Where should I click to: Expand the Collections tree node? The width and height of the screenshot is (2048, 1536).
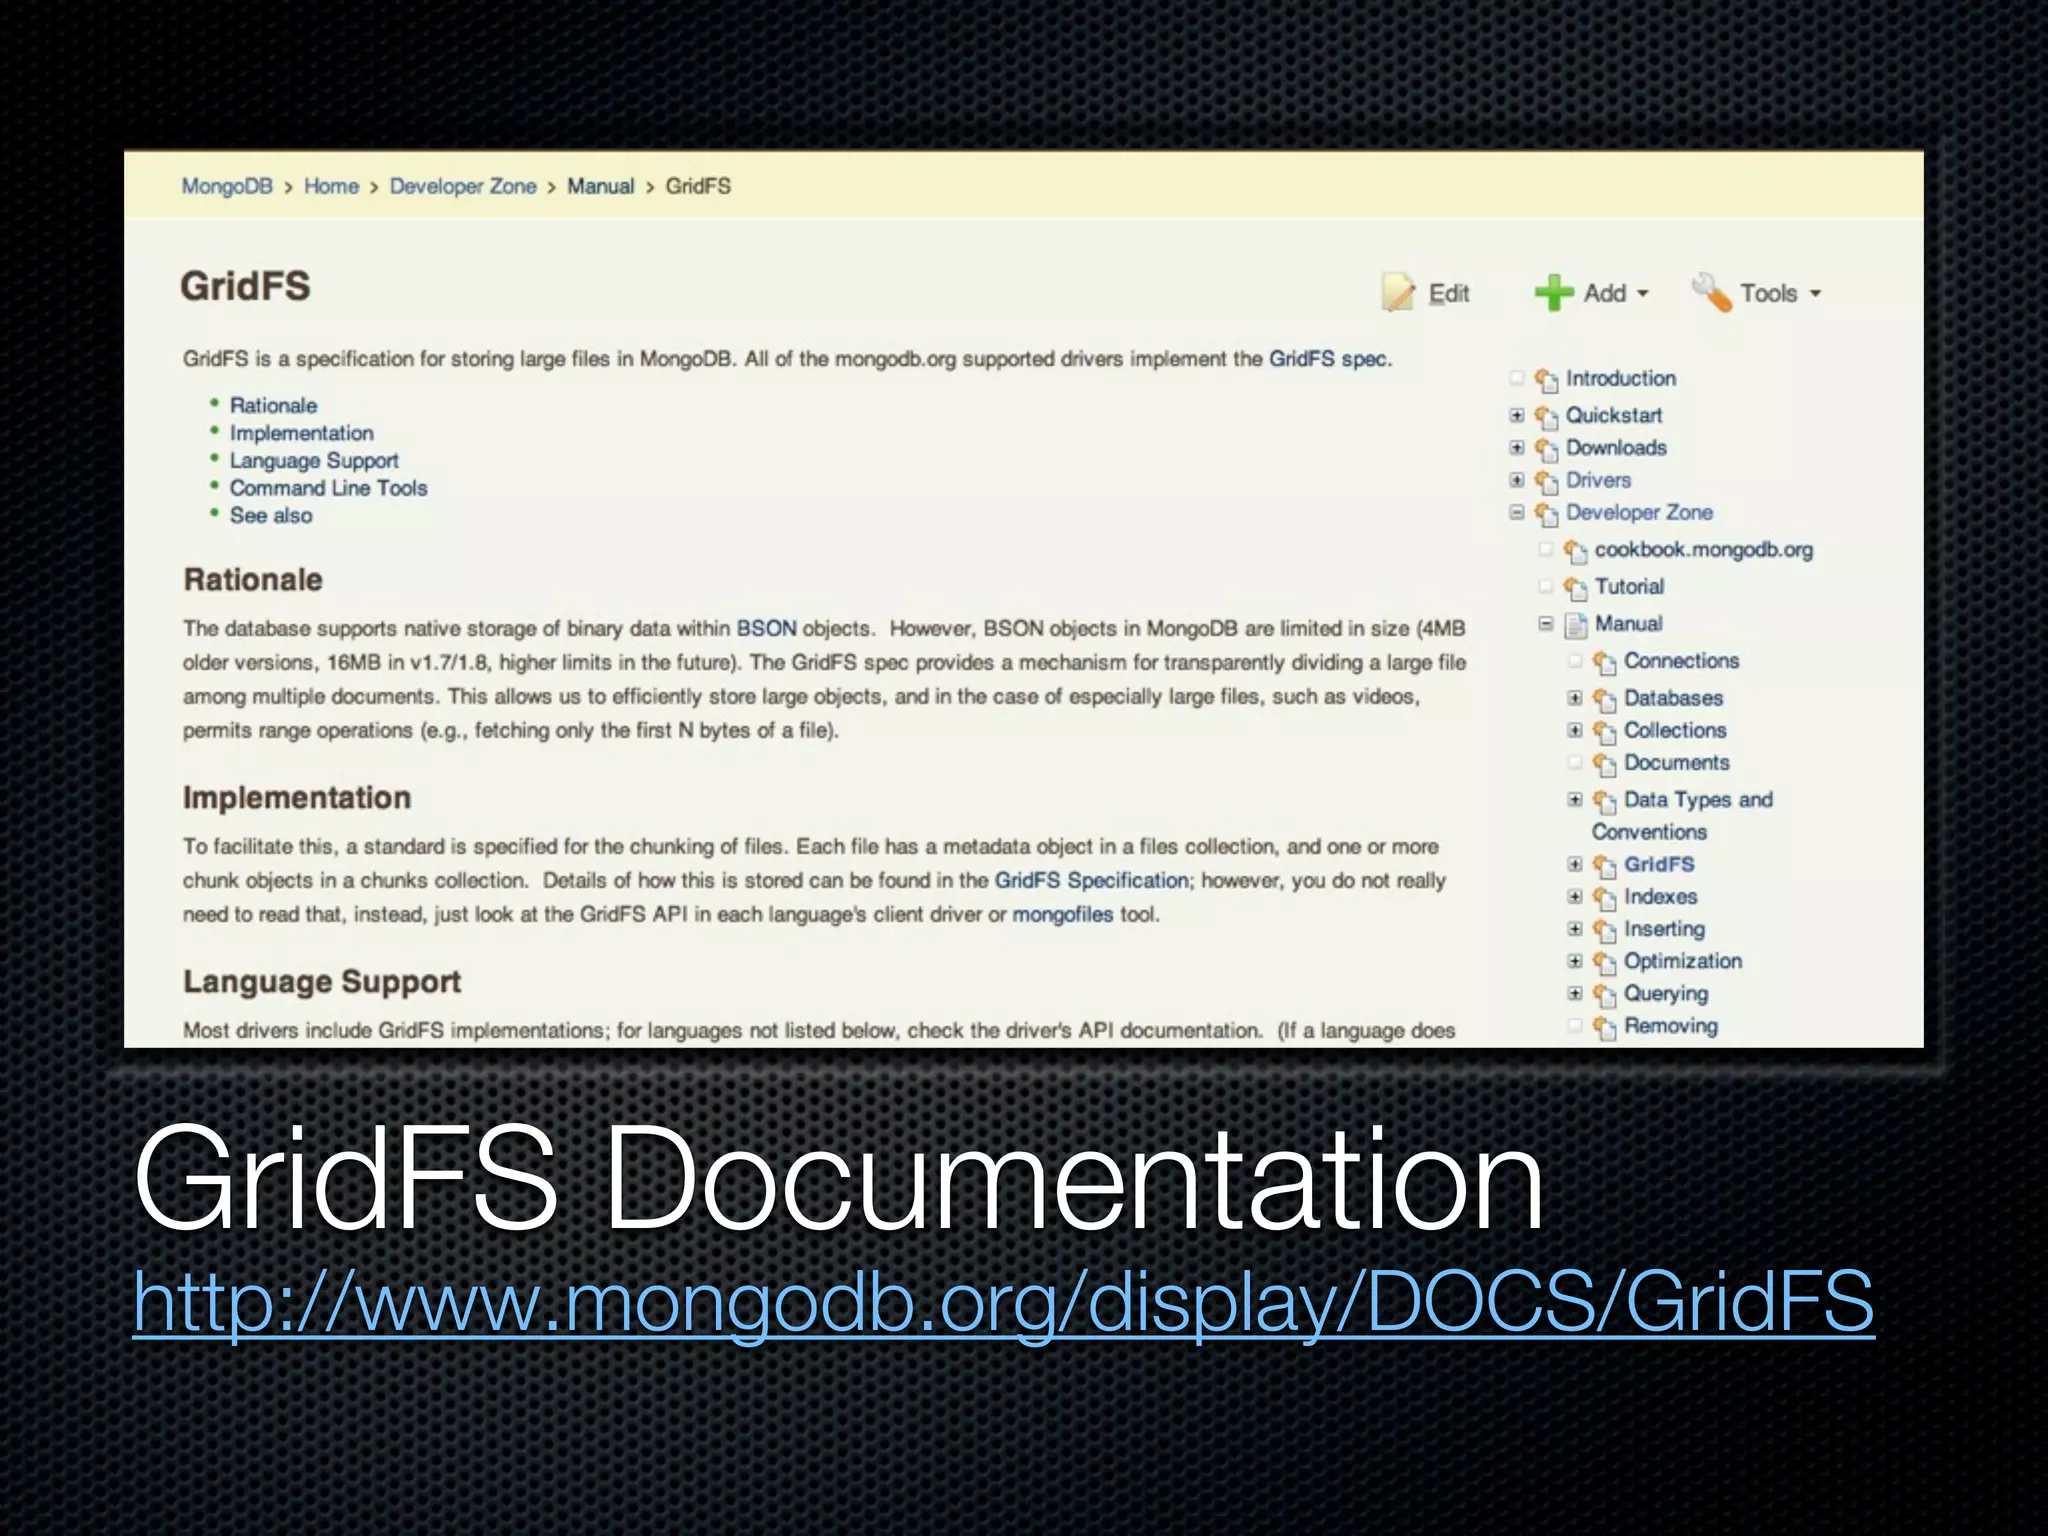1575,730
